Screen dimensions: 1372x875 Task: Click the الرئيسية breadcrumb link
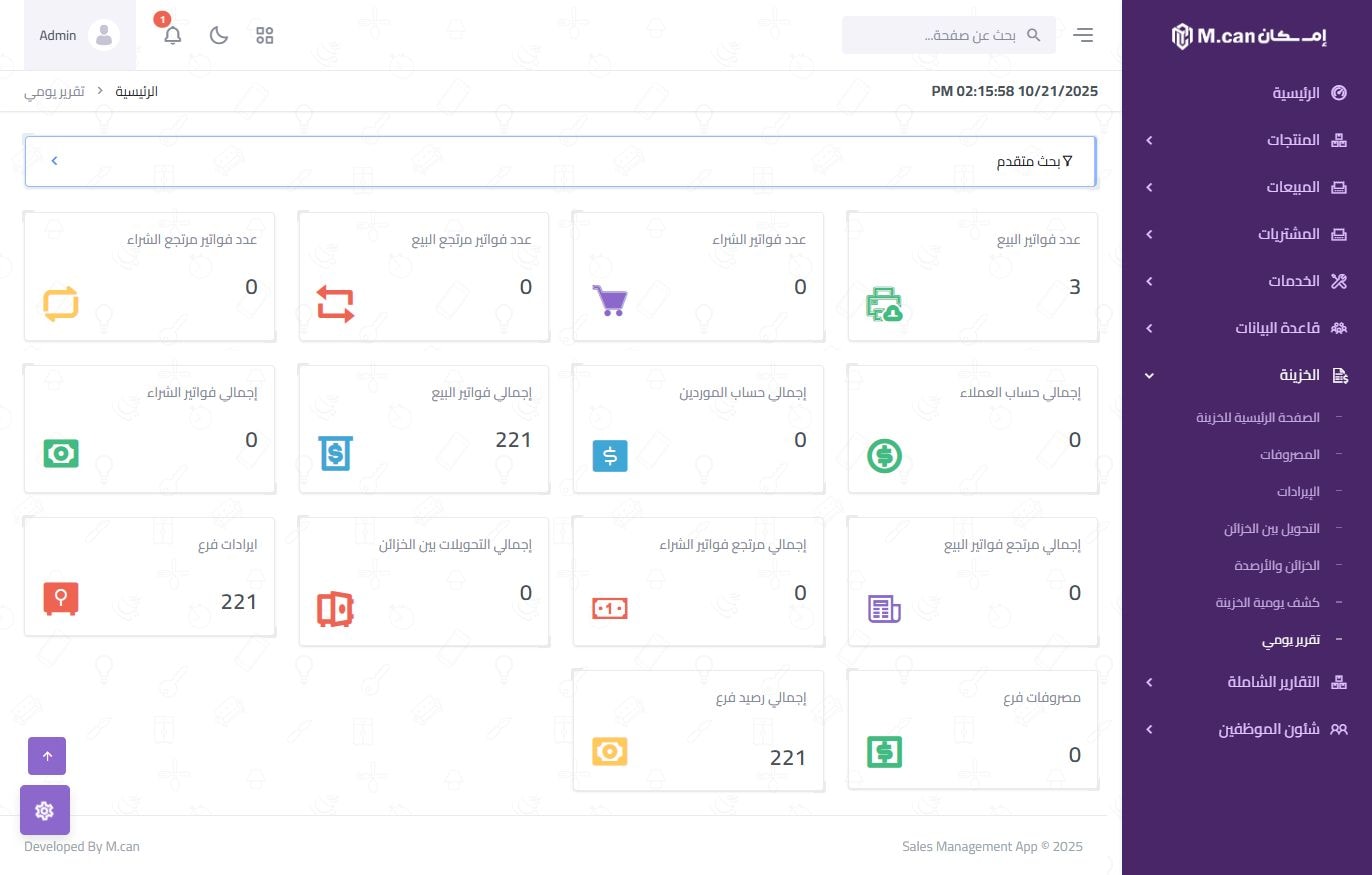click(x=137, y=91)
